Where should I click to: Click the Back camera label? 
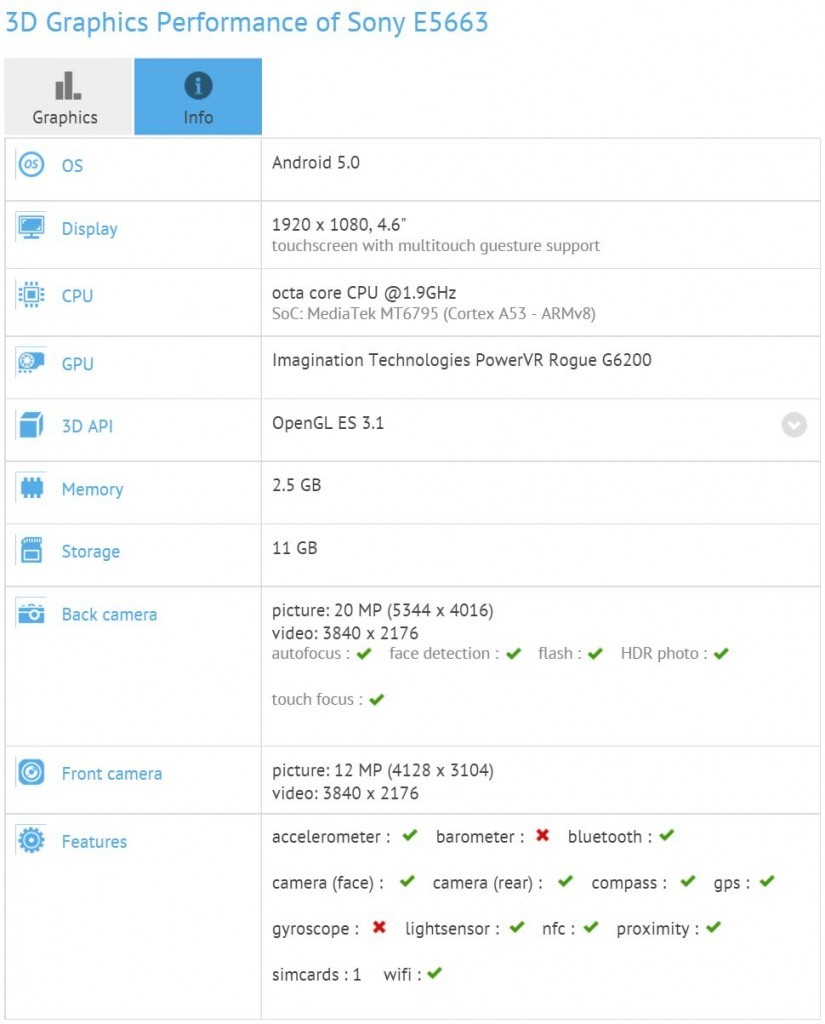tap(109, 615)
